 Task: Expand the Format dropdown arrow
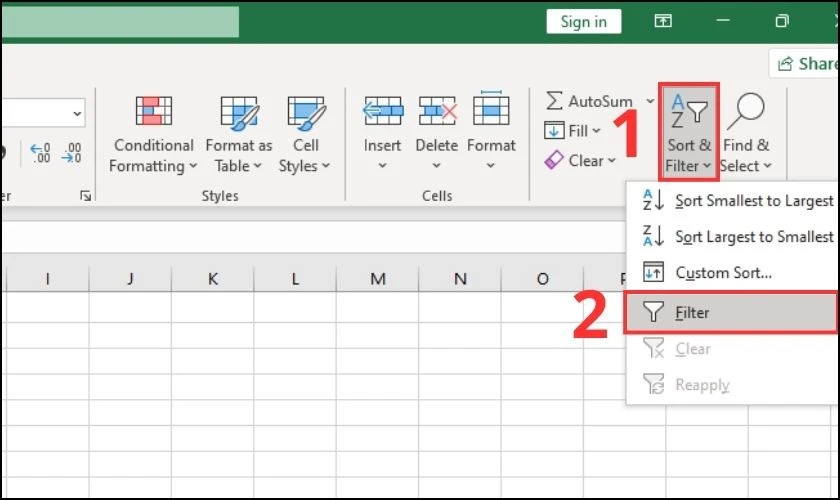pos(491,166)
